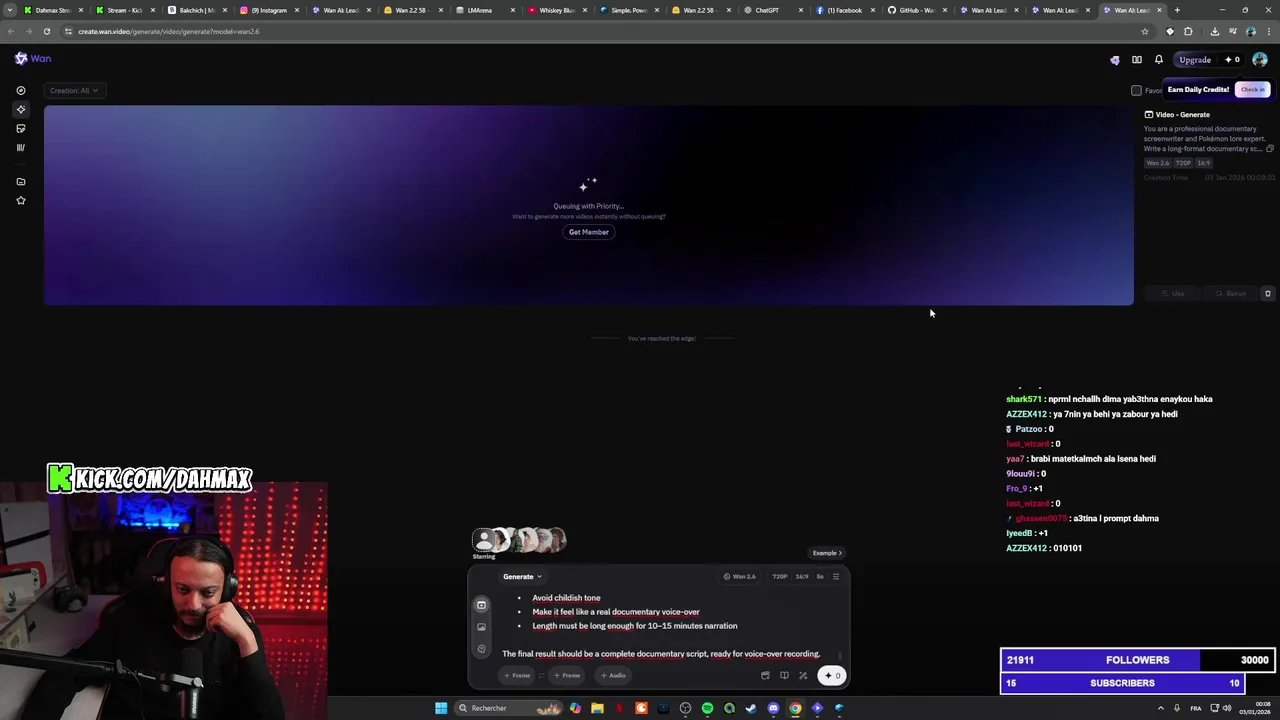Reload the page in the browser
The height and width of the screenshot is (720, 1280).
click(46, 31)
